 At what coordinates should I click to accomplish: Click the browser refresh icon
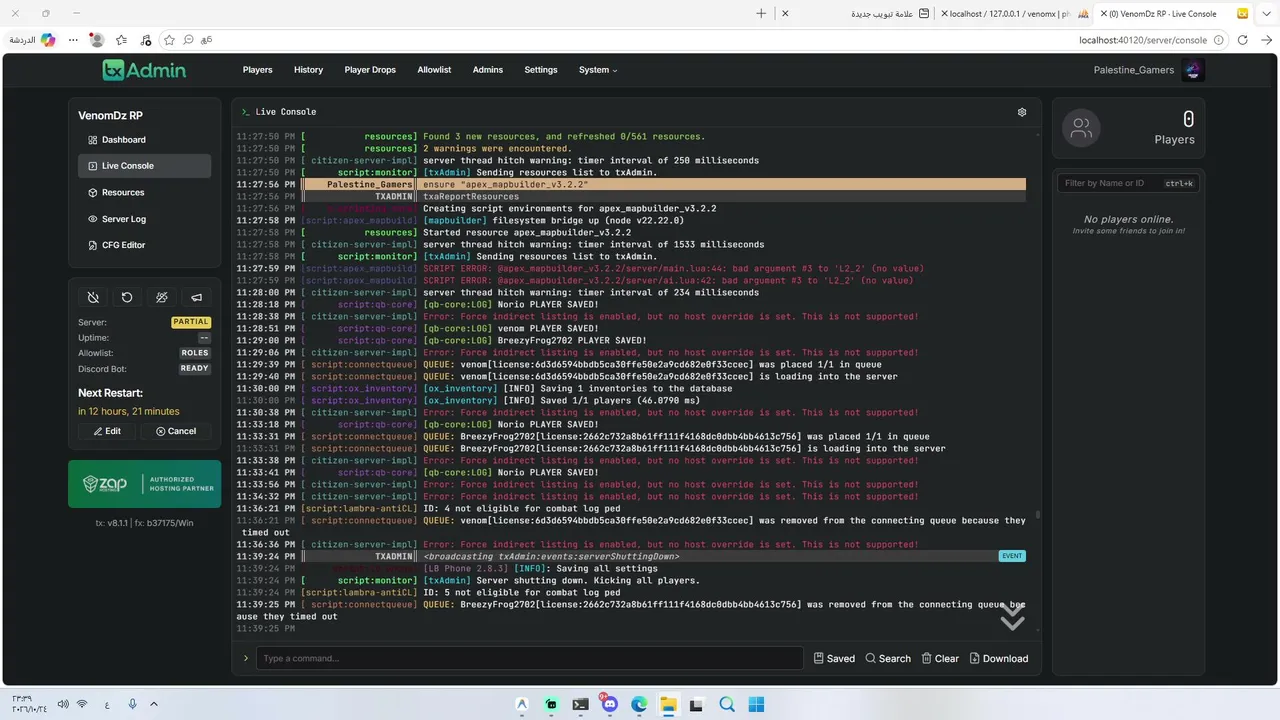click(x=1242, y=40)
